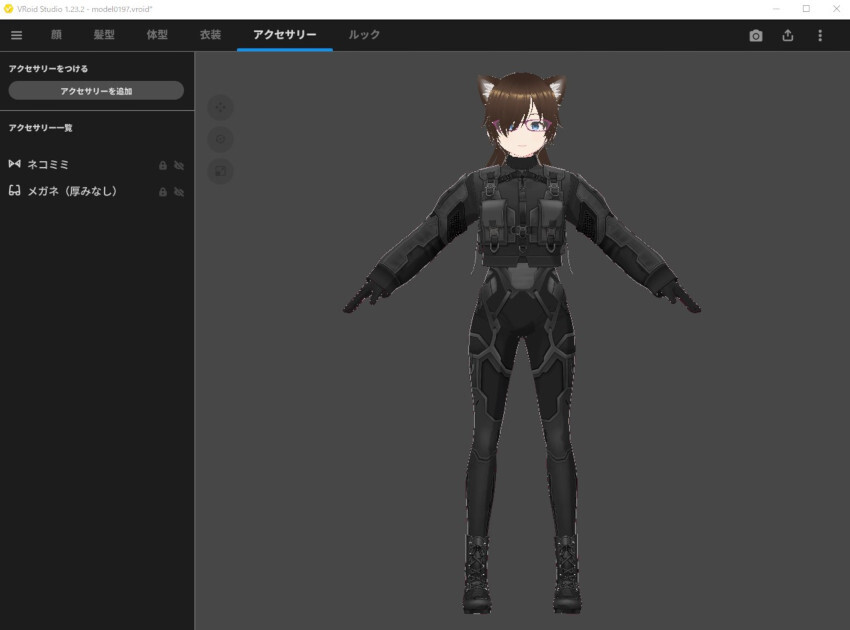Toggle visibility of ネコミミ accessory

(179, 165)
